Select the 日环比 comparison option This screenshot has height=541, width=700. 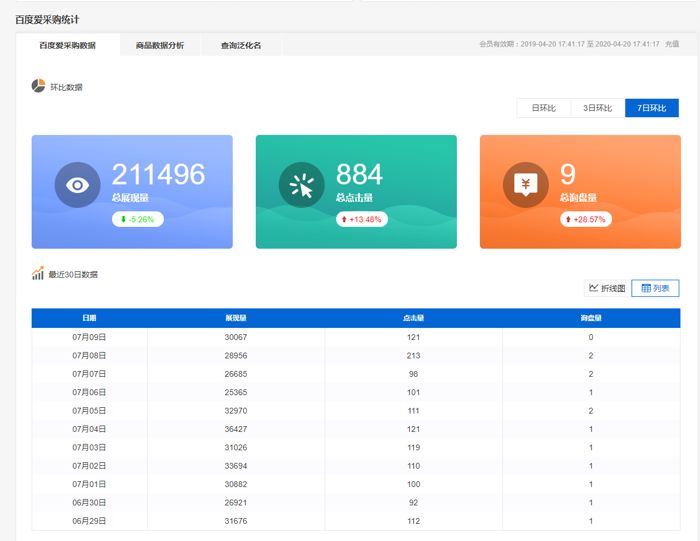pyautogui.click(x=543, y=108)
